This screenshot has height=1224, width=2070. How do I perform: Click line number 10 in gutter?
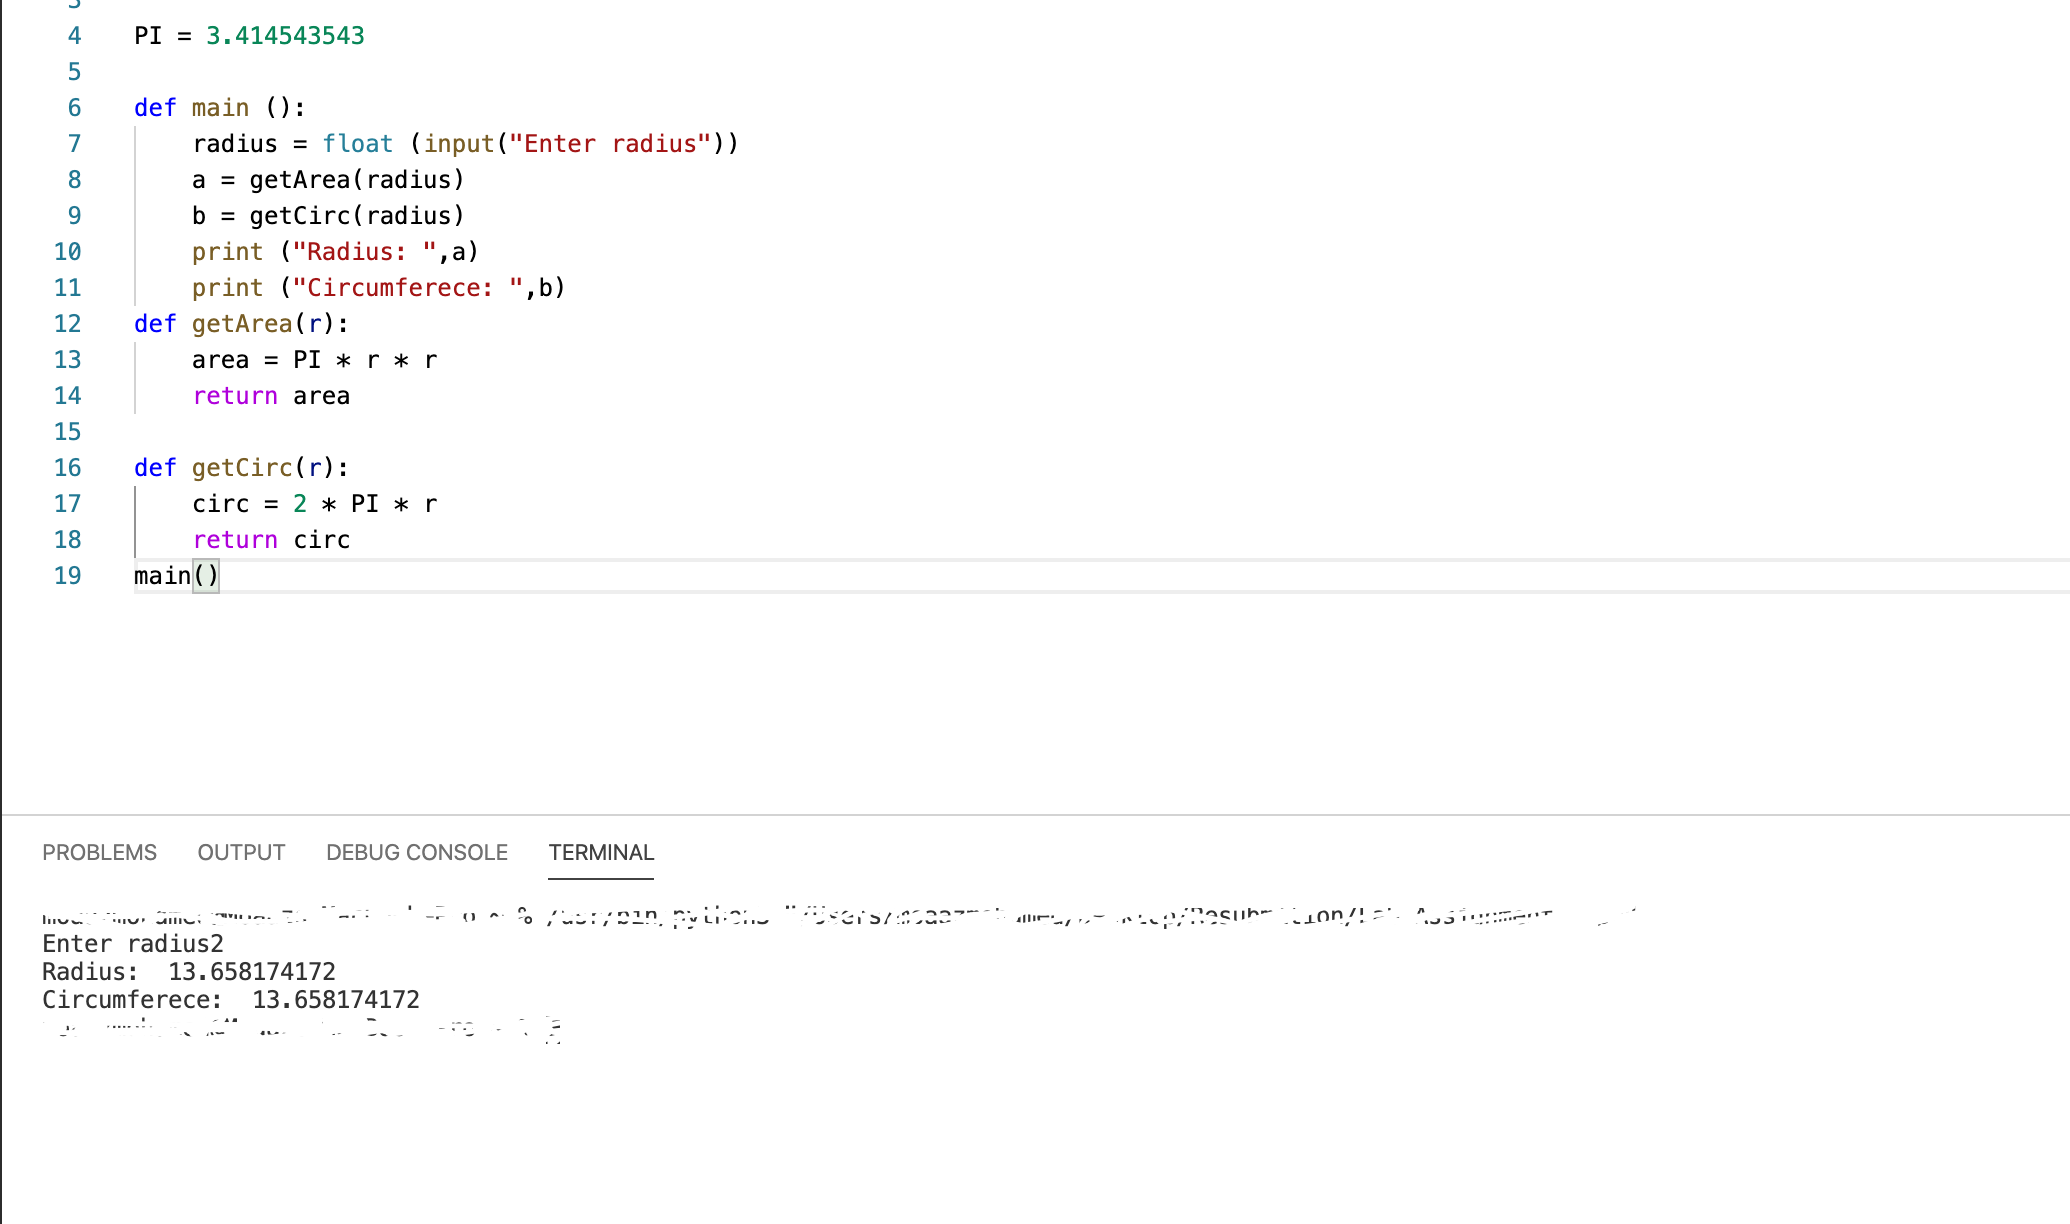pyautogui.click(x=67, y=252)
